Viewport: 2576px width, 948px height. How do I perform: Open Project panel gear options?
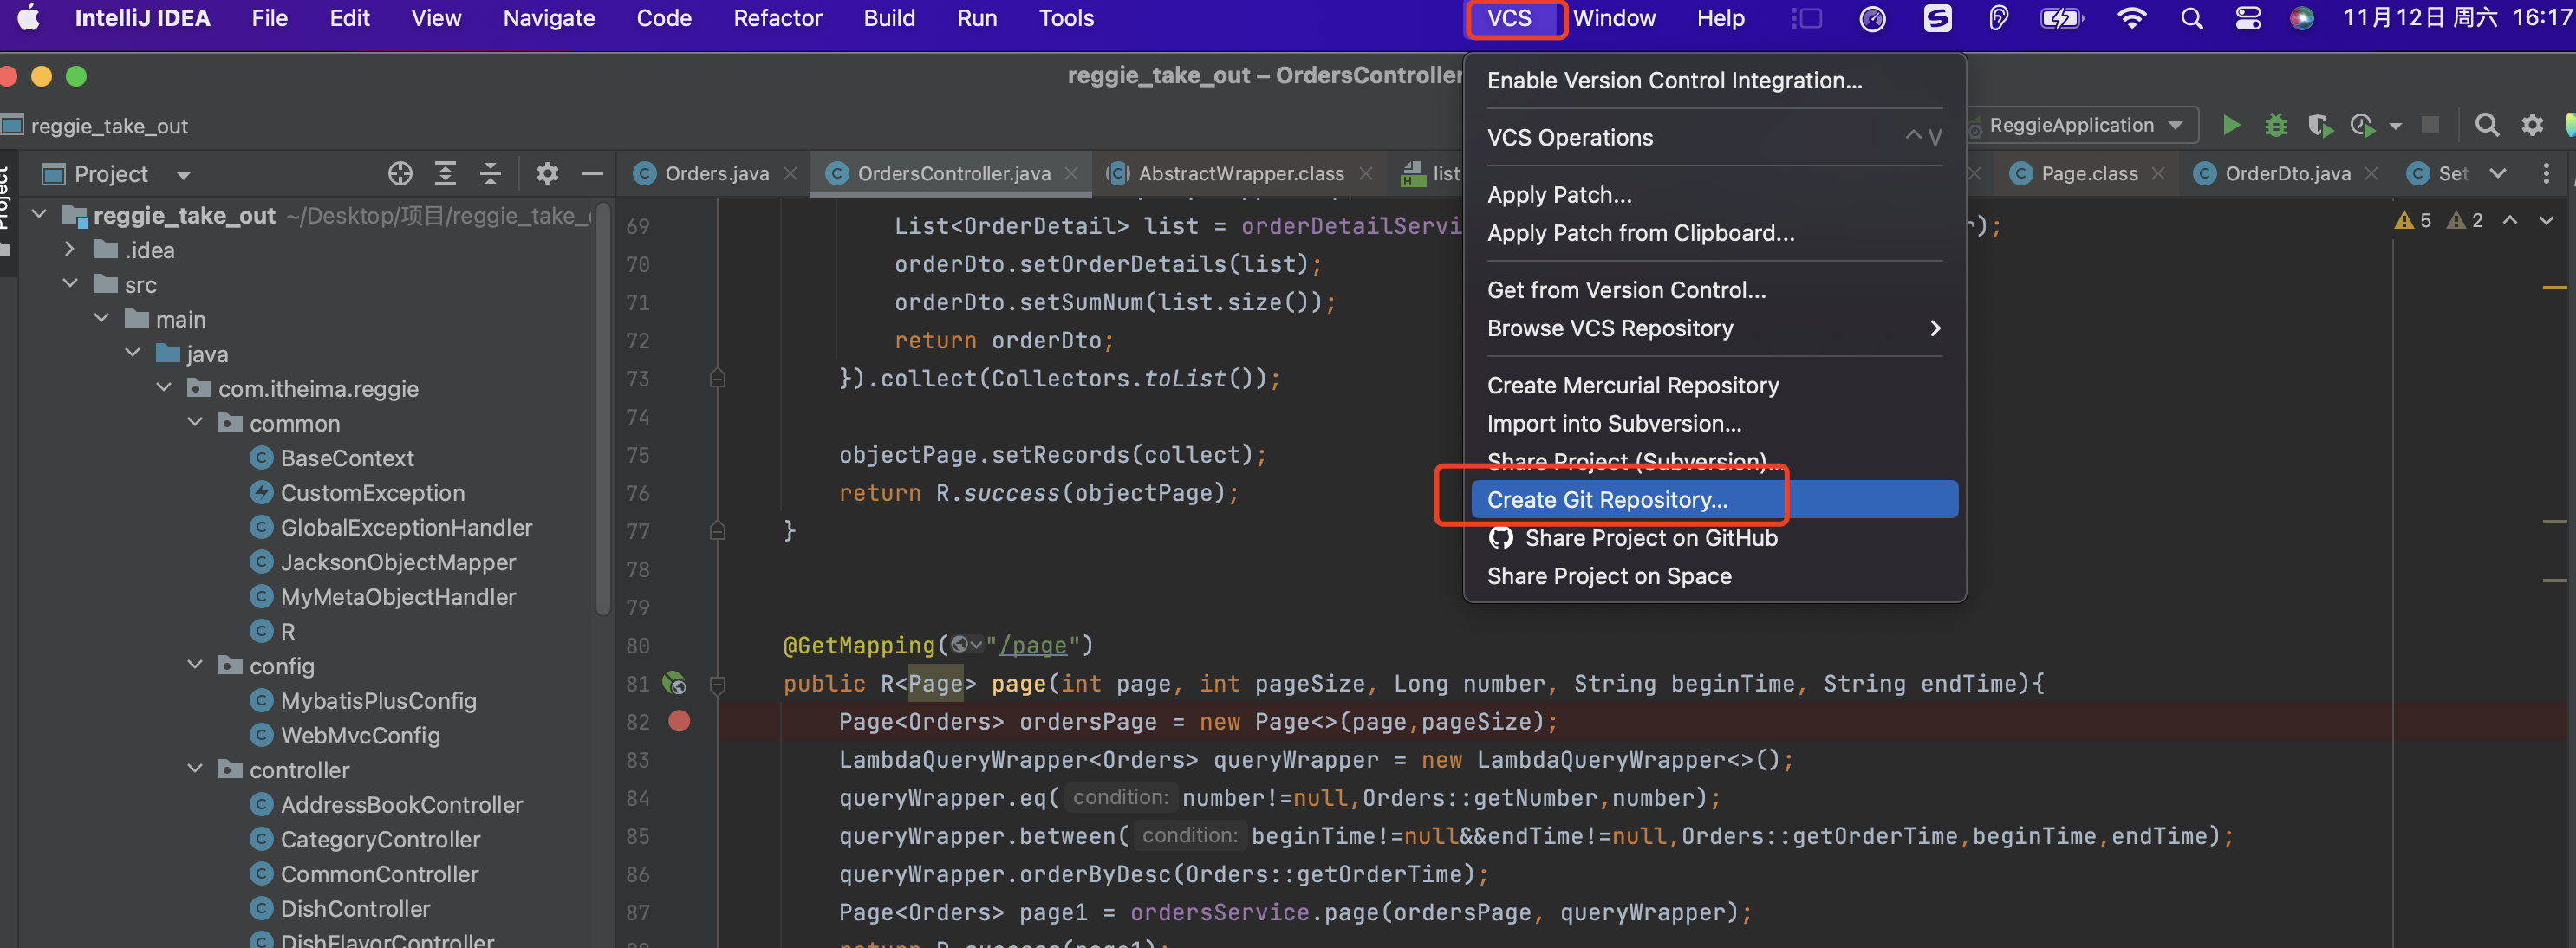[547, 174]
